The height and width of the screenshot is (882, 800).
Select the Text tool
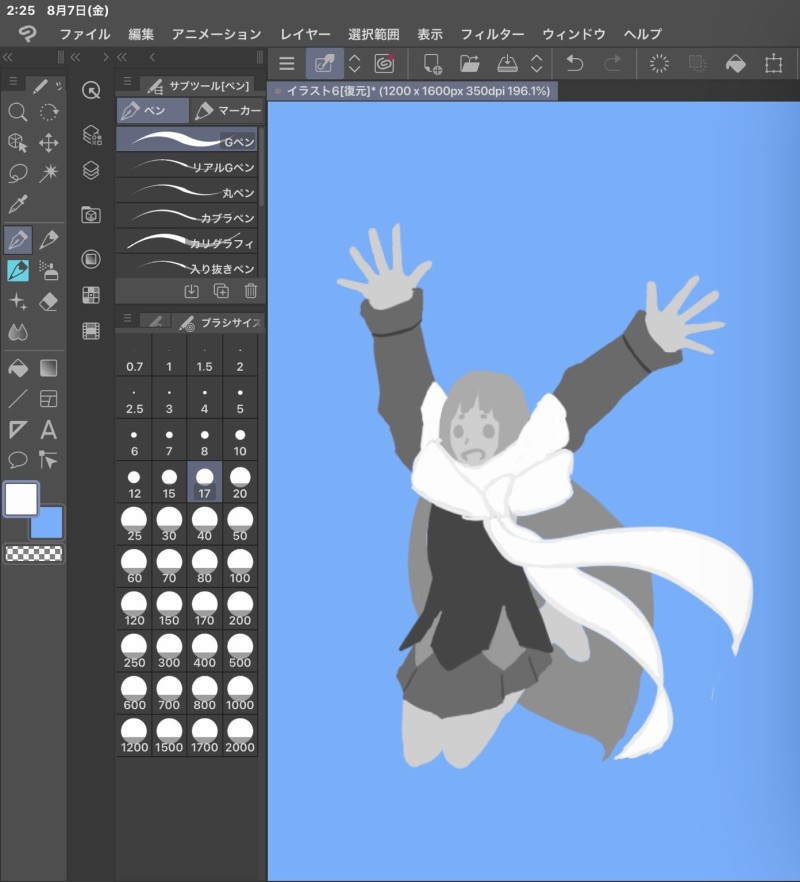coord(48,430)
